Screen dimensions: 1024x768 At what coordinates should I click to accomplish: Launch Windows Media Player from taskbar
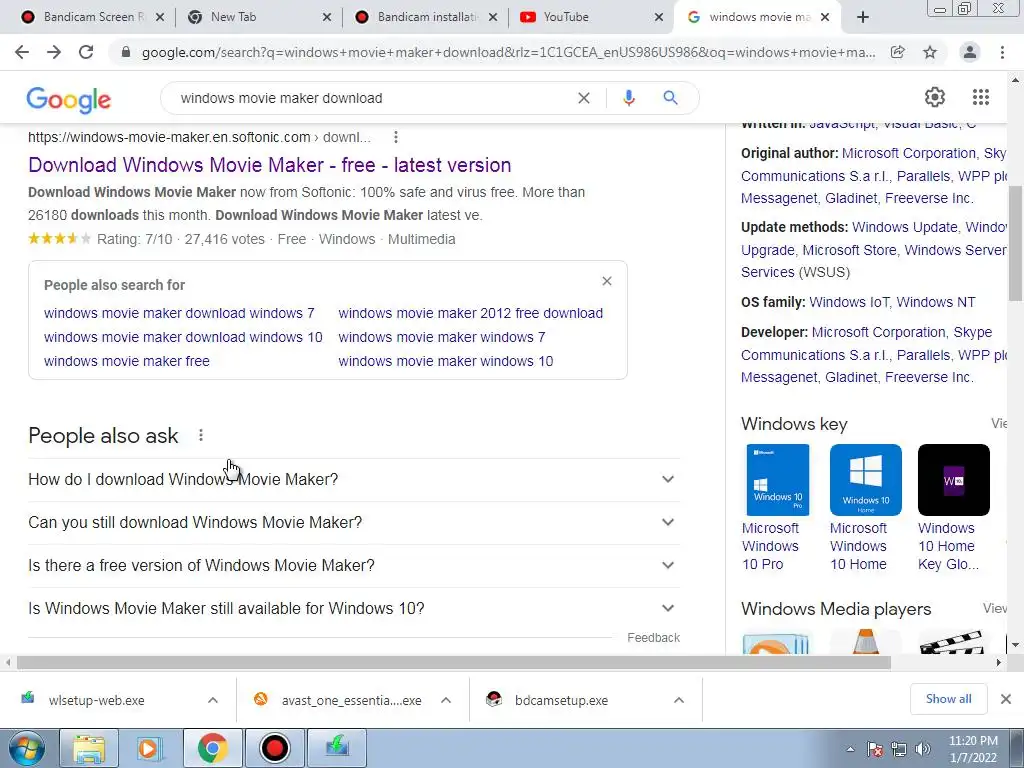point(149,748)
